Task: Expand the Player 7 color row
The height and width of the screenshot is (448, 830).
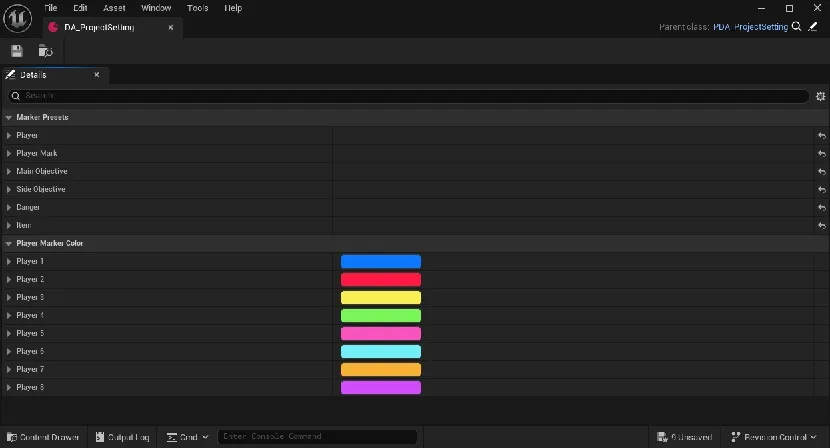Action: (x=8, y=370)
